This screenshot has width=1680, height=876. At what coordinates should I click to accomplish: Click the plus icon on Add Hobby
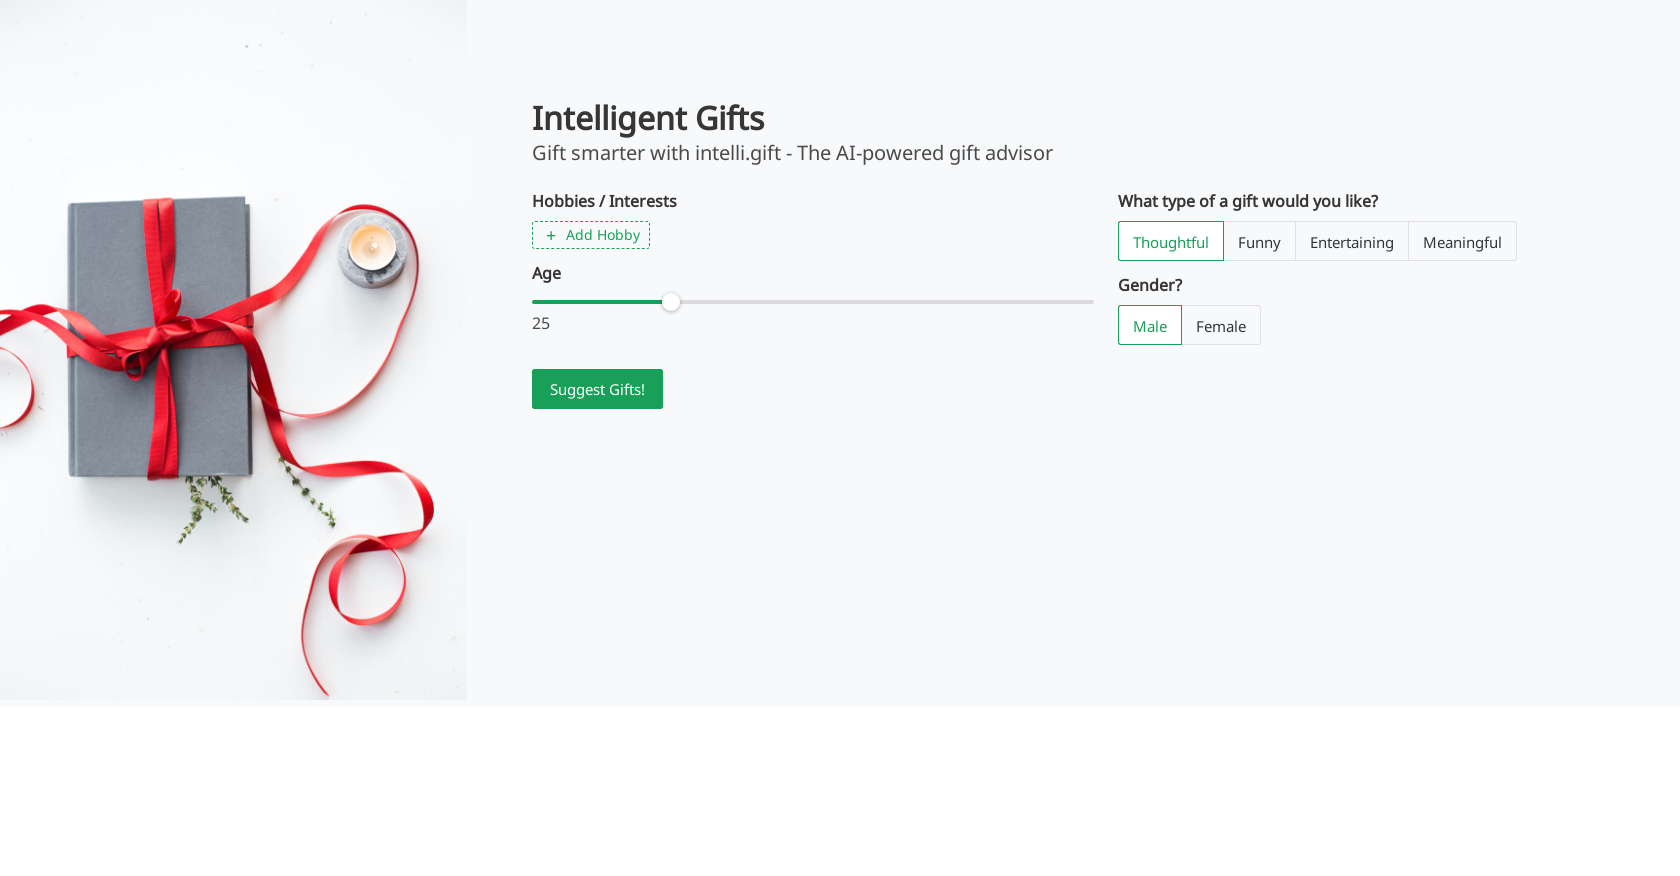click(552, 235)
